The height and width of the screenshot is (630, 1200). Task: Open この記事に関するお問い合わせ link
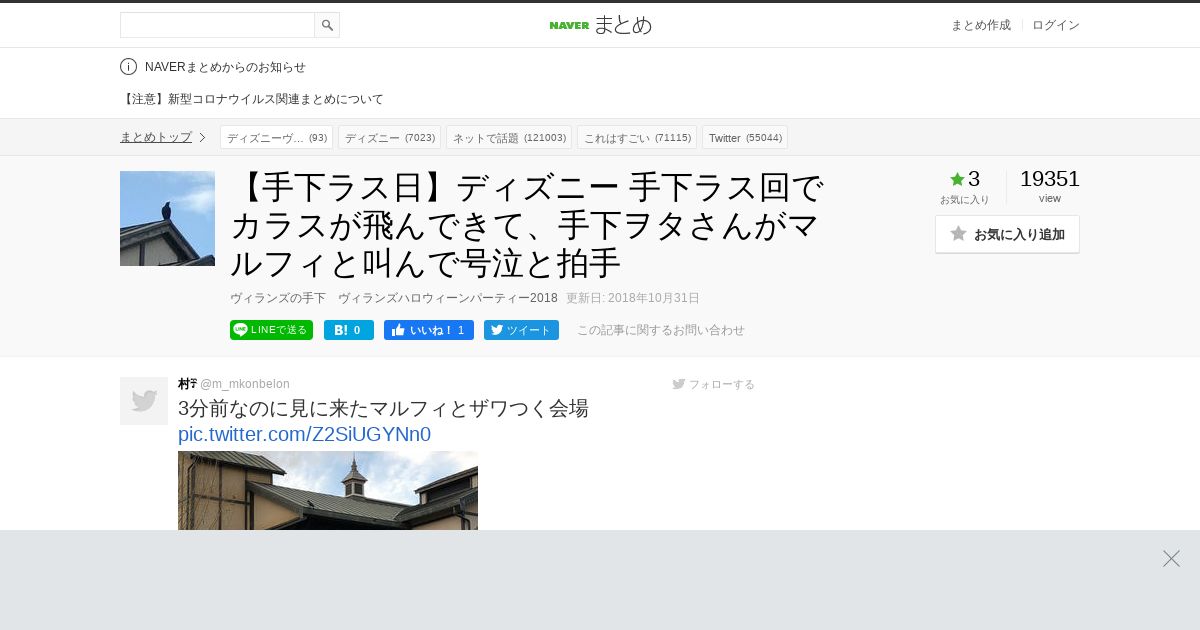click(x=661, y=330)
